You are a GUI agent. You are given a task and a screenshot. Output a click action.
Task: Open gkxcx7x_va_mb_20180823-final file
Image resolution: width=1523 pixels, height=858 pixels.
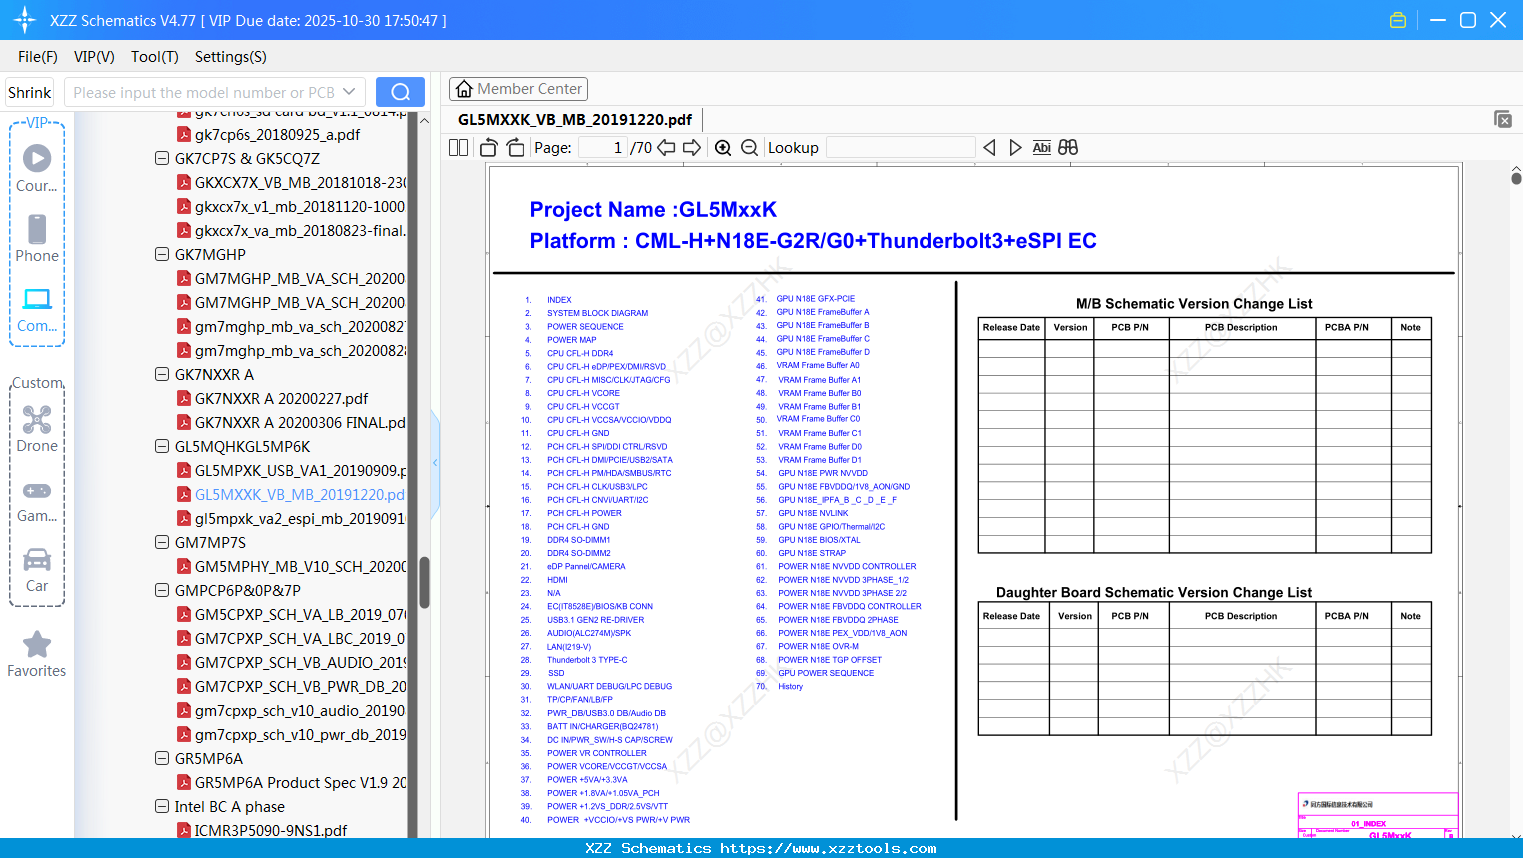(300, 230)
